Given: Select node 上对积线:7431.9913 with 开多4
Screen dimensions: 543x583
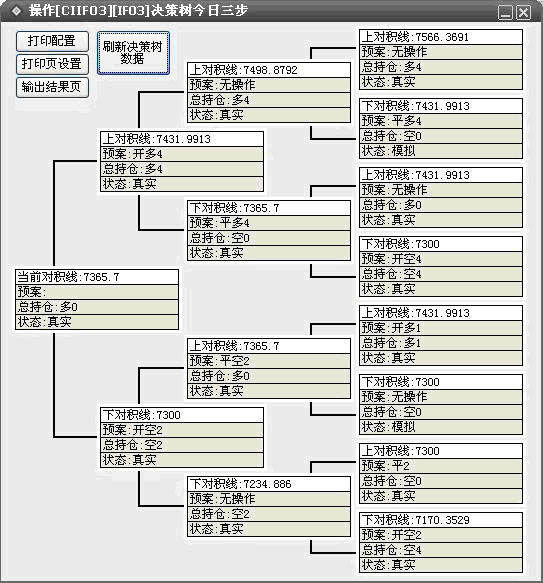Looking at the screenshot, I should (x=182, y=161).
